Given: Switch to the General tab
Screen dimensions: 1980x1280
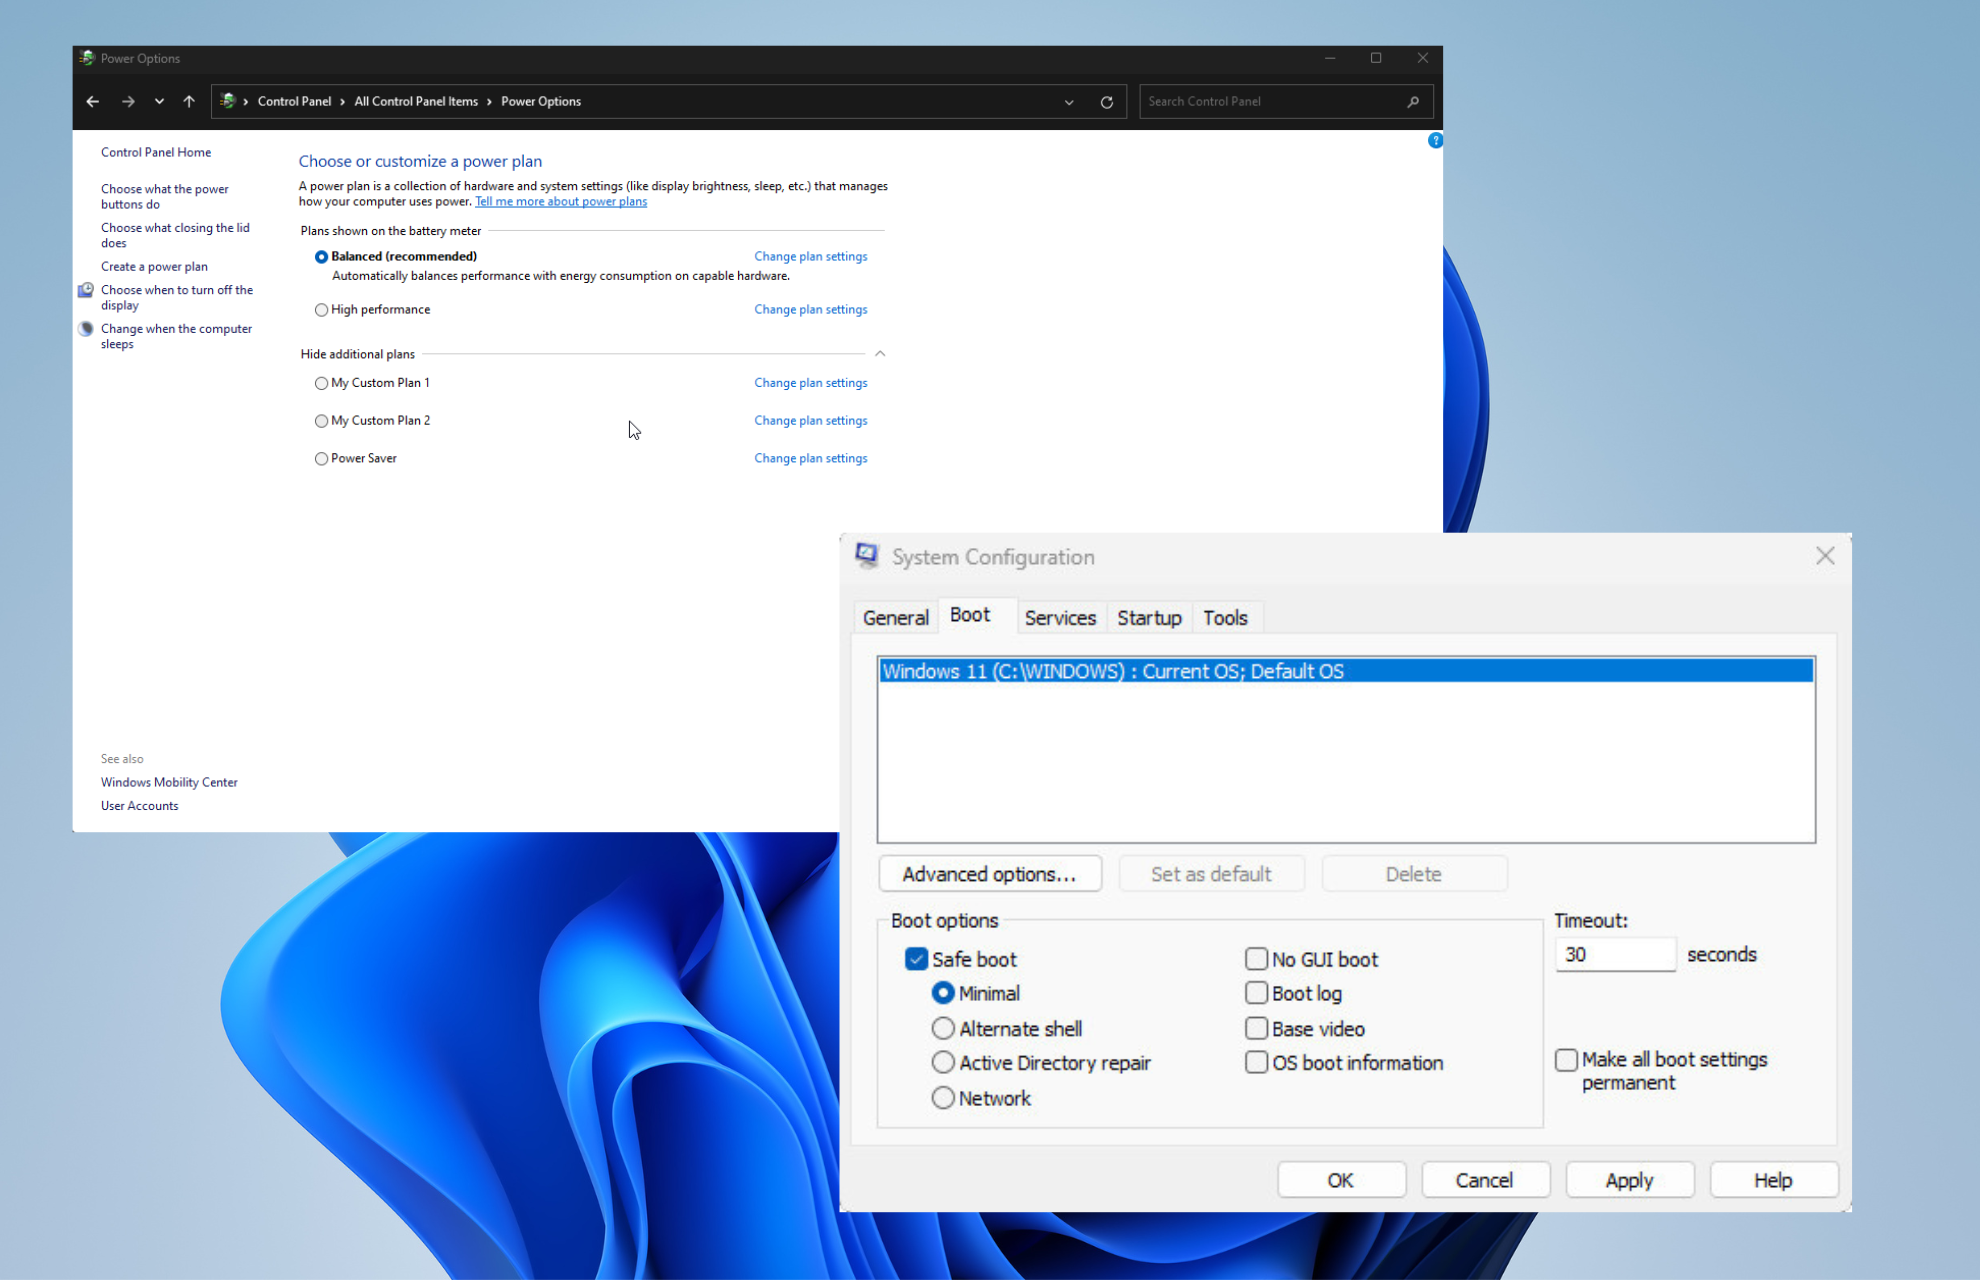Looking at the screenshot, I should pos(896,618).
